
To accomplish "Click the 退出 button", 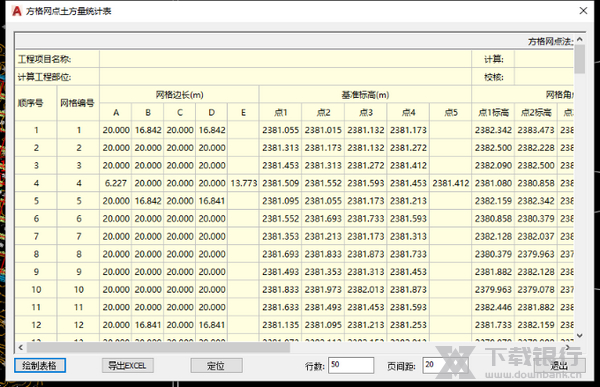I will tap(559, 365).
